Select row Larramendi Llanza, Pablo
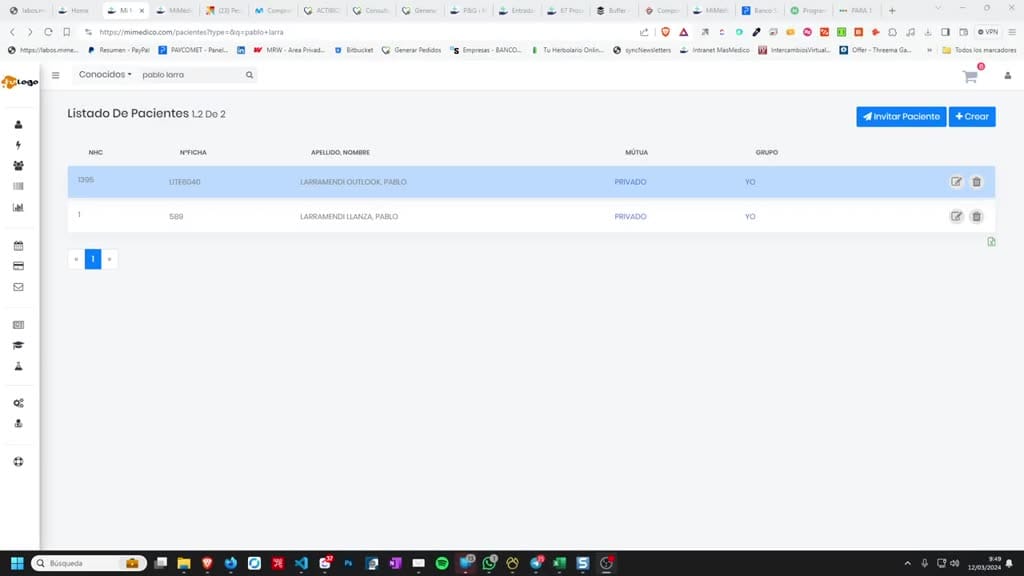 tap(531, 216)
